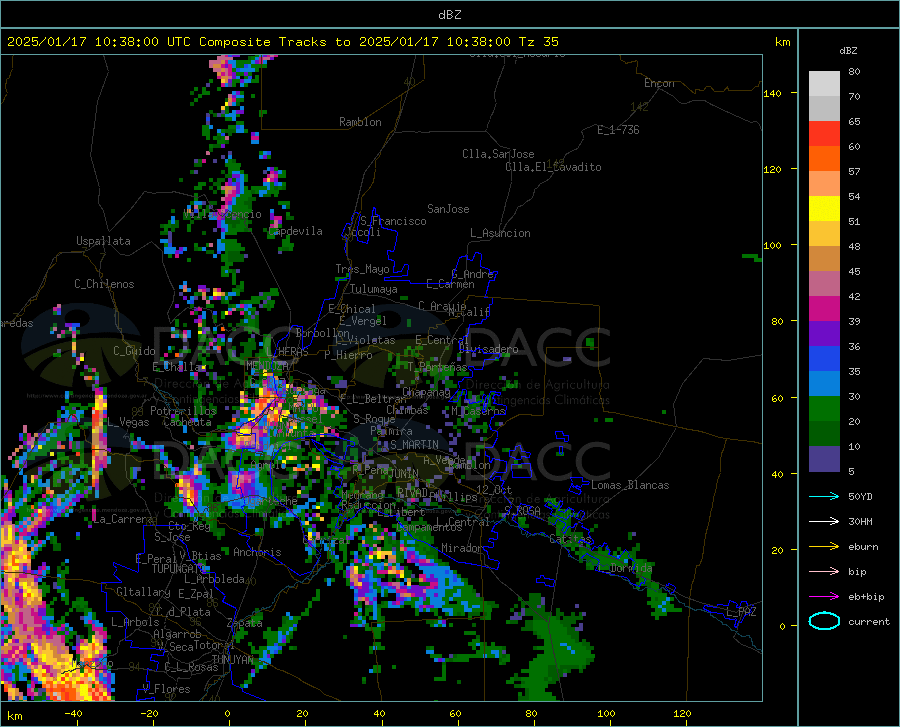The height and width of the screenshot is (727, 900).
Task: Click the 'SanJose' map label
Action: pos(448,209)
